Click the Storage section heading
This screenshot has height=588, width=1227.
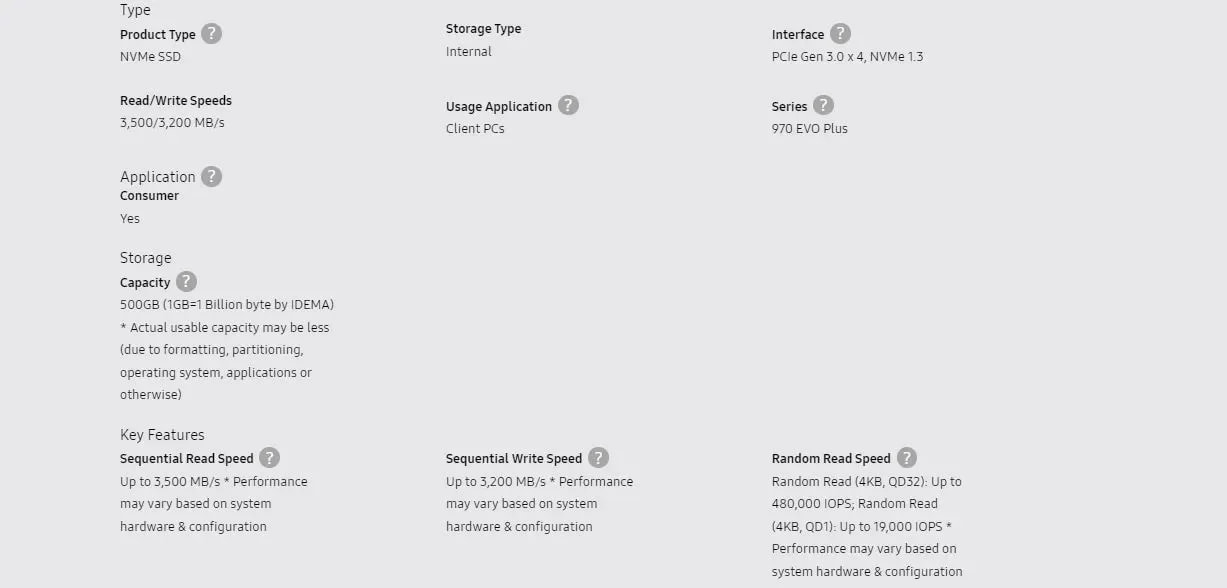[x=146, y=258]
